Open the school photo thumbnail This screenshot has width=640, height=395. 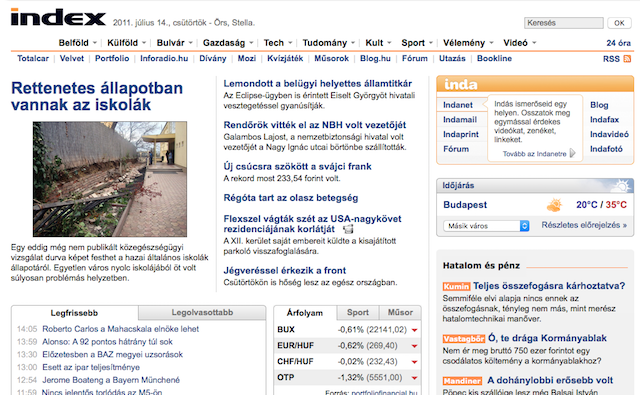tap(110, 179)
